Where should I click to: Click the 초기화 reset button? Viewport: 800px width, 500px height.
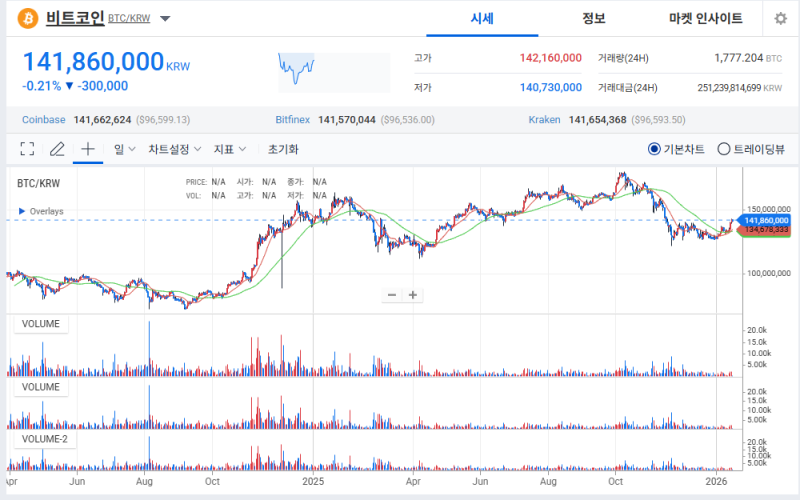pos(283,149)
